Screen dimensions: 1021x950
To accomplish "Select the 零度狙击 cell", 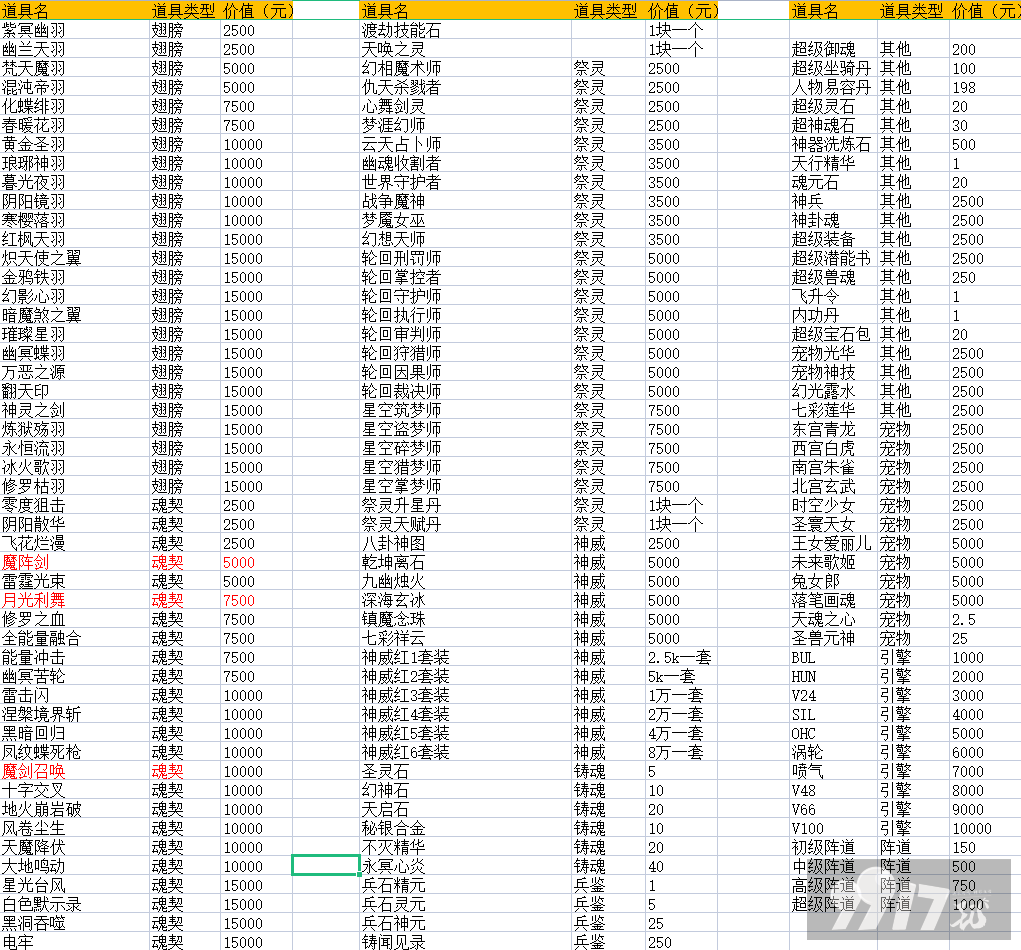I will click(x=34, y=505).
